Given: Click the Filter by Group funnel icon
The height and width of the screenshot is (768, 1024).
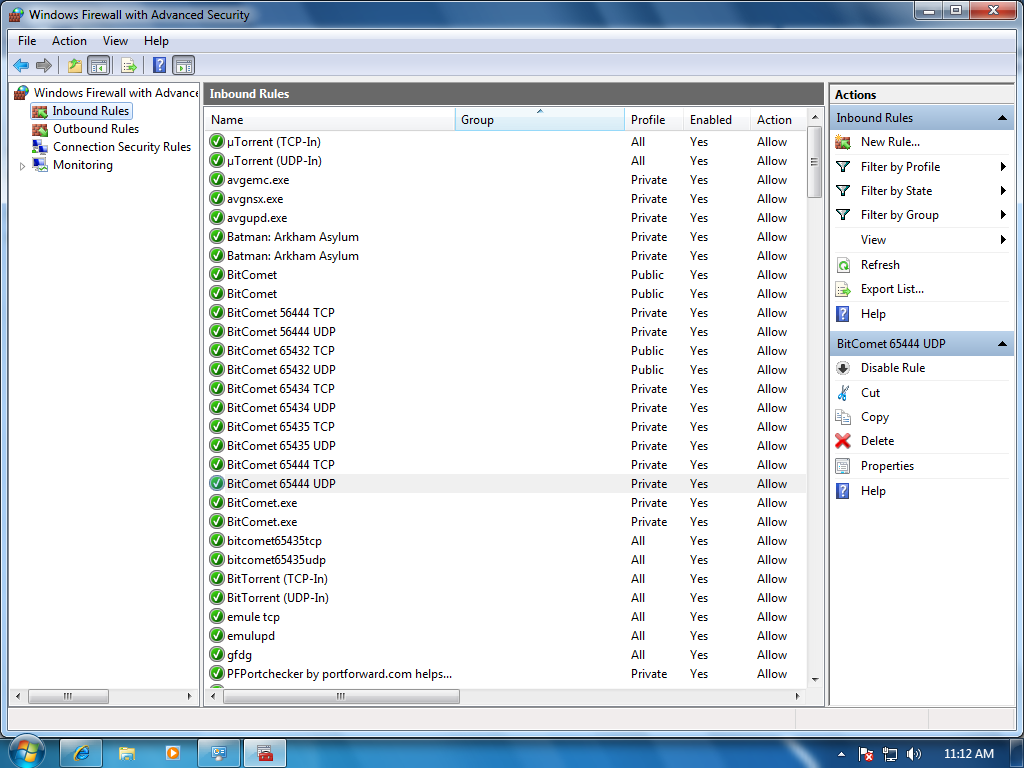Looking at the screenshot, I should (843, 215).
